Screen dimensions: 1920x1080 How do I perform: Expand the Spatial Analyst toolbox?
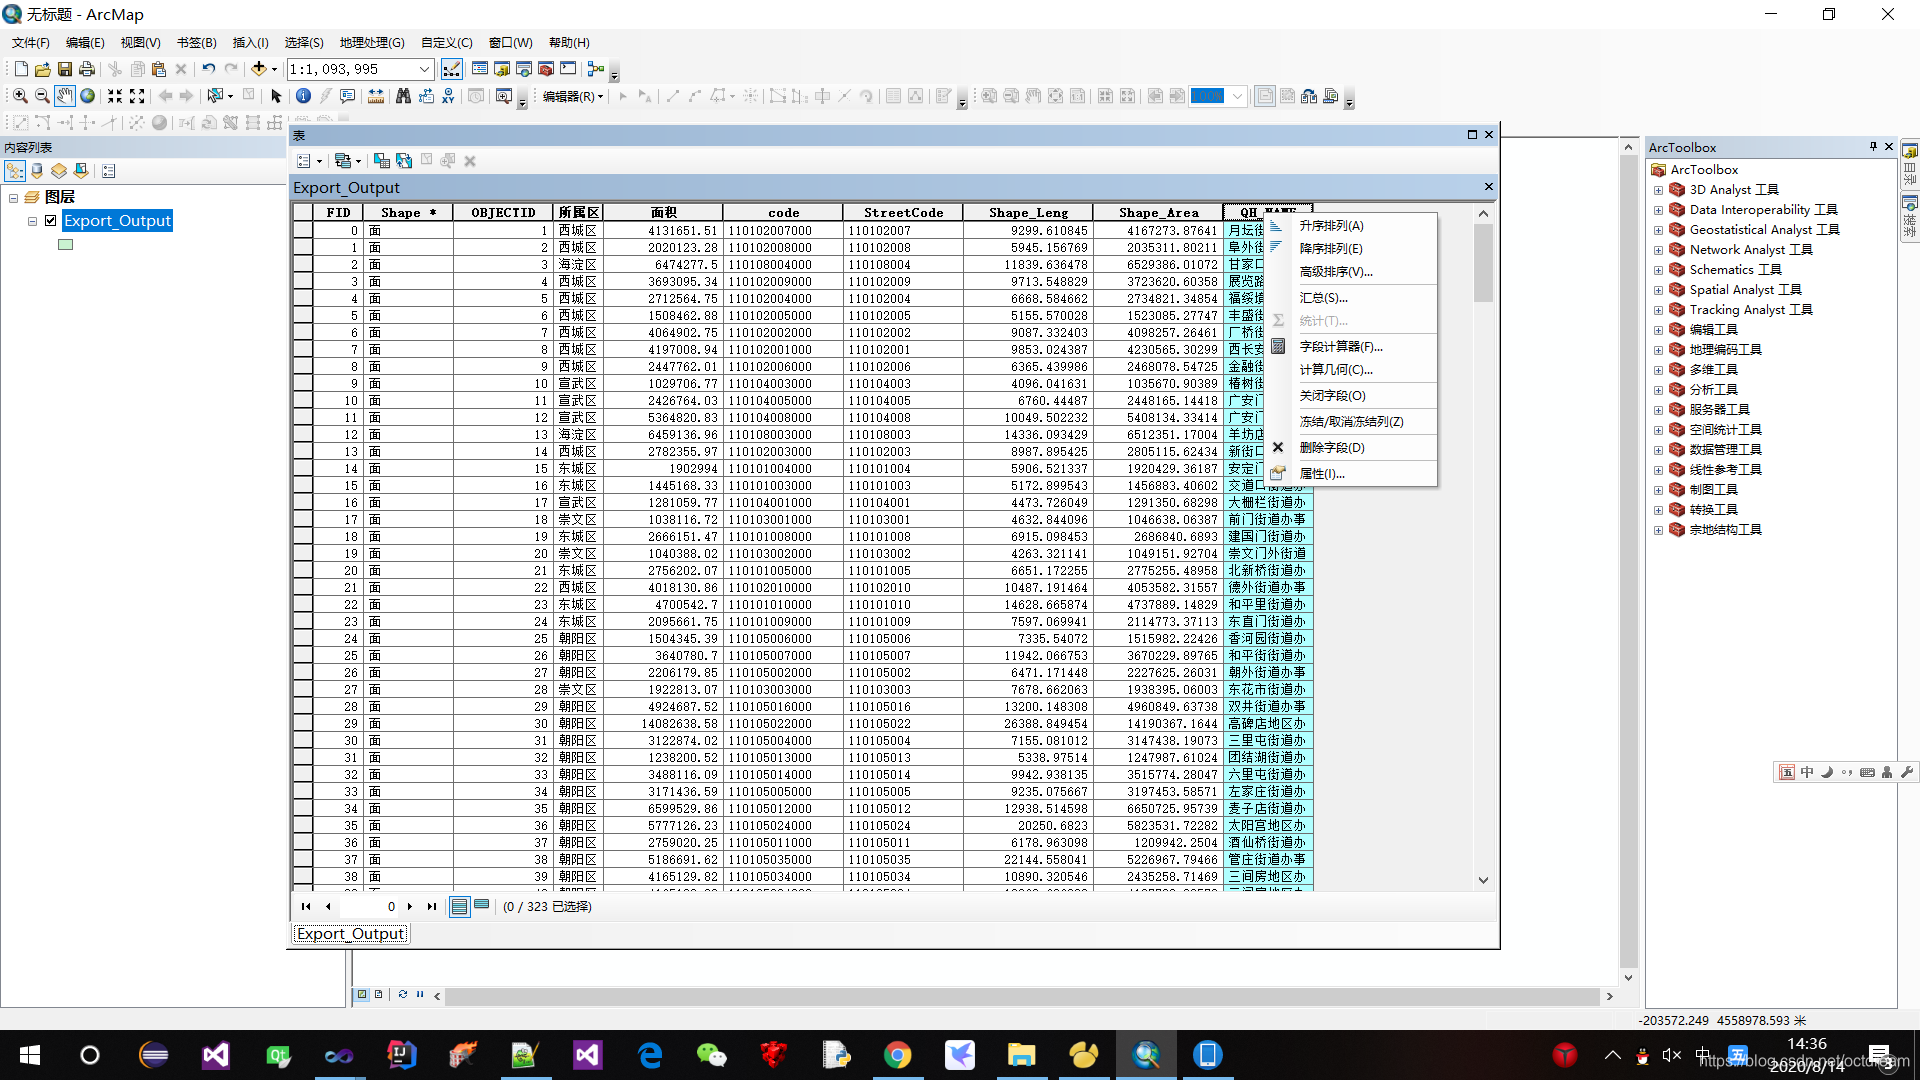(1658, 290)
